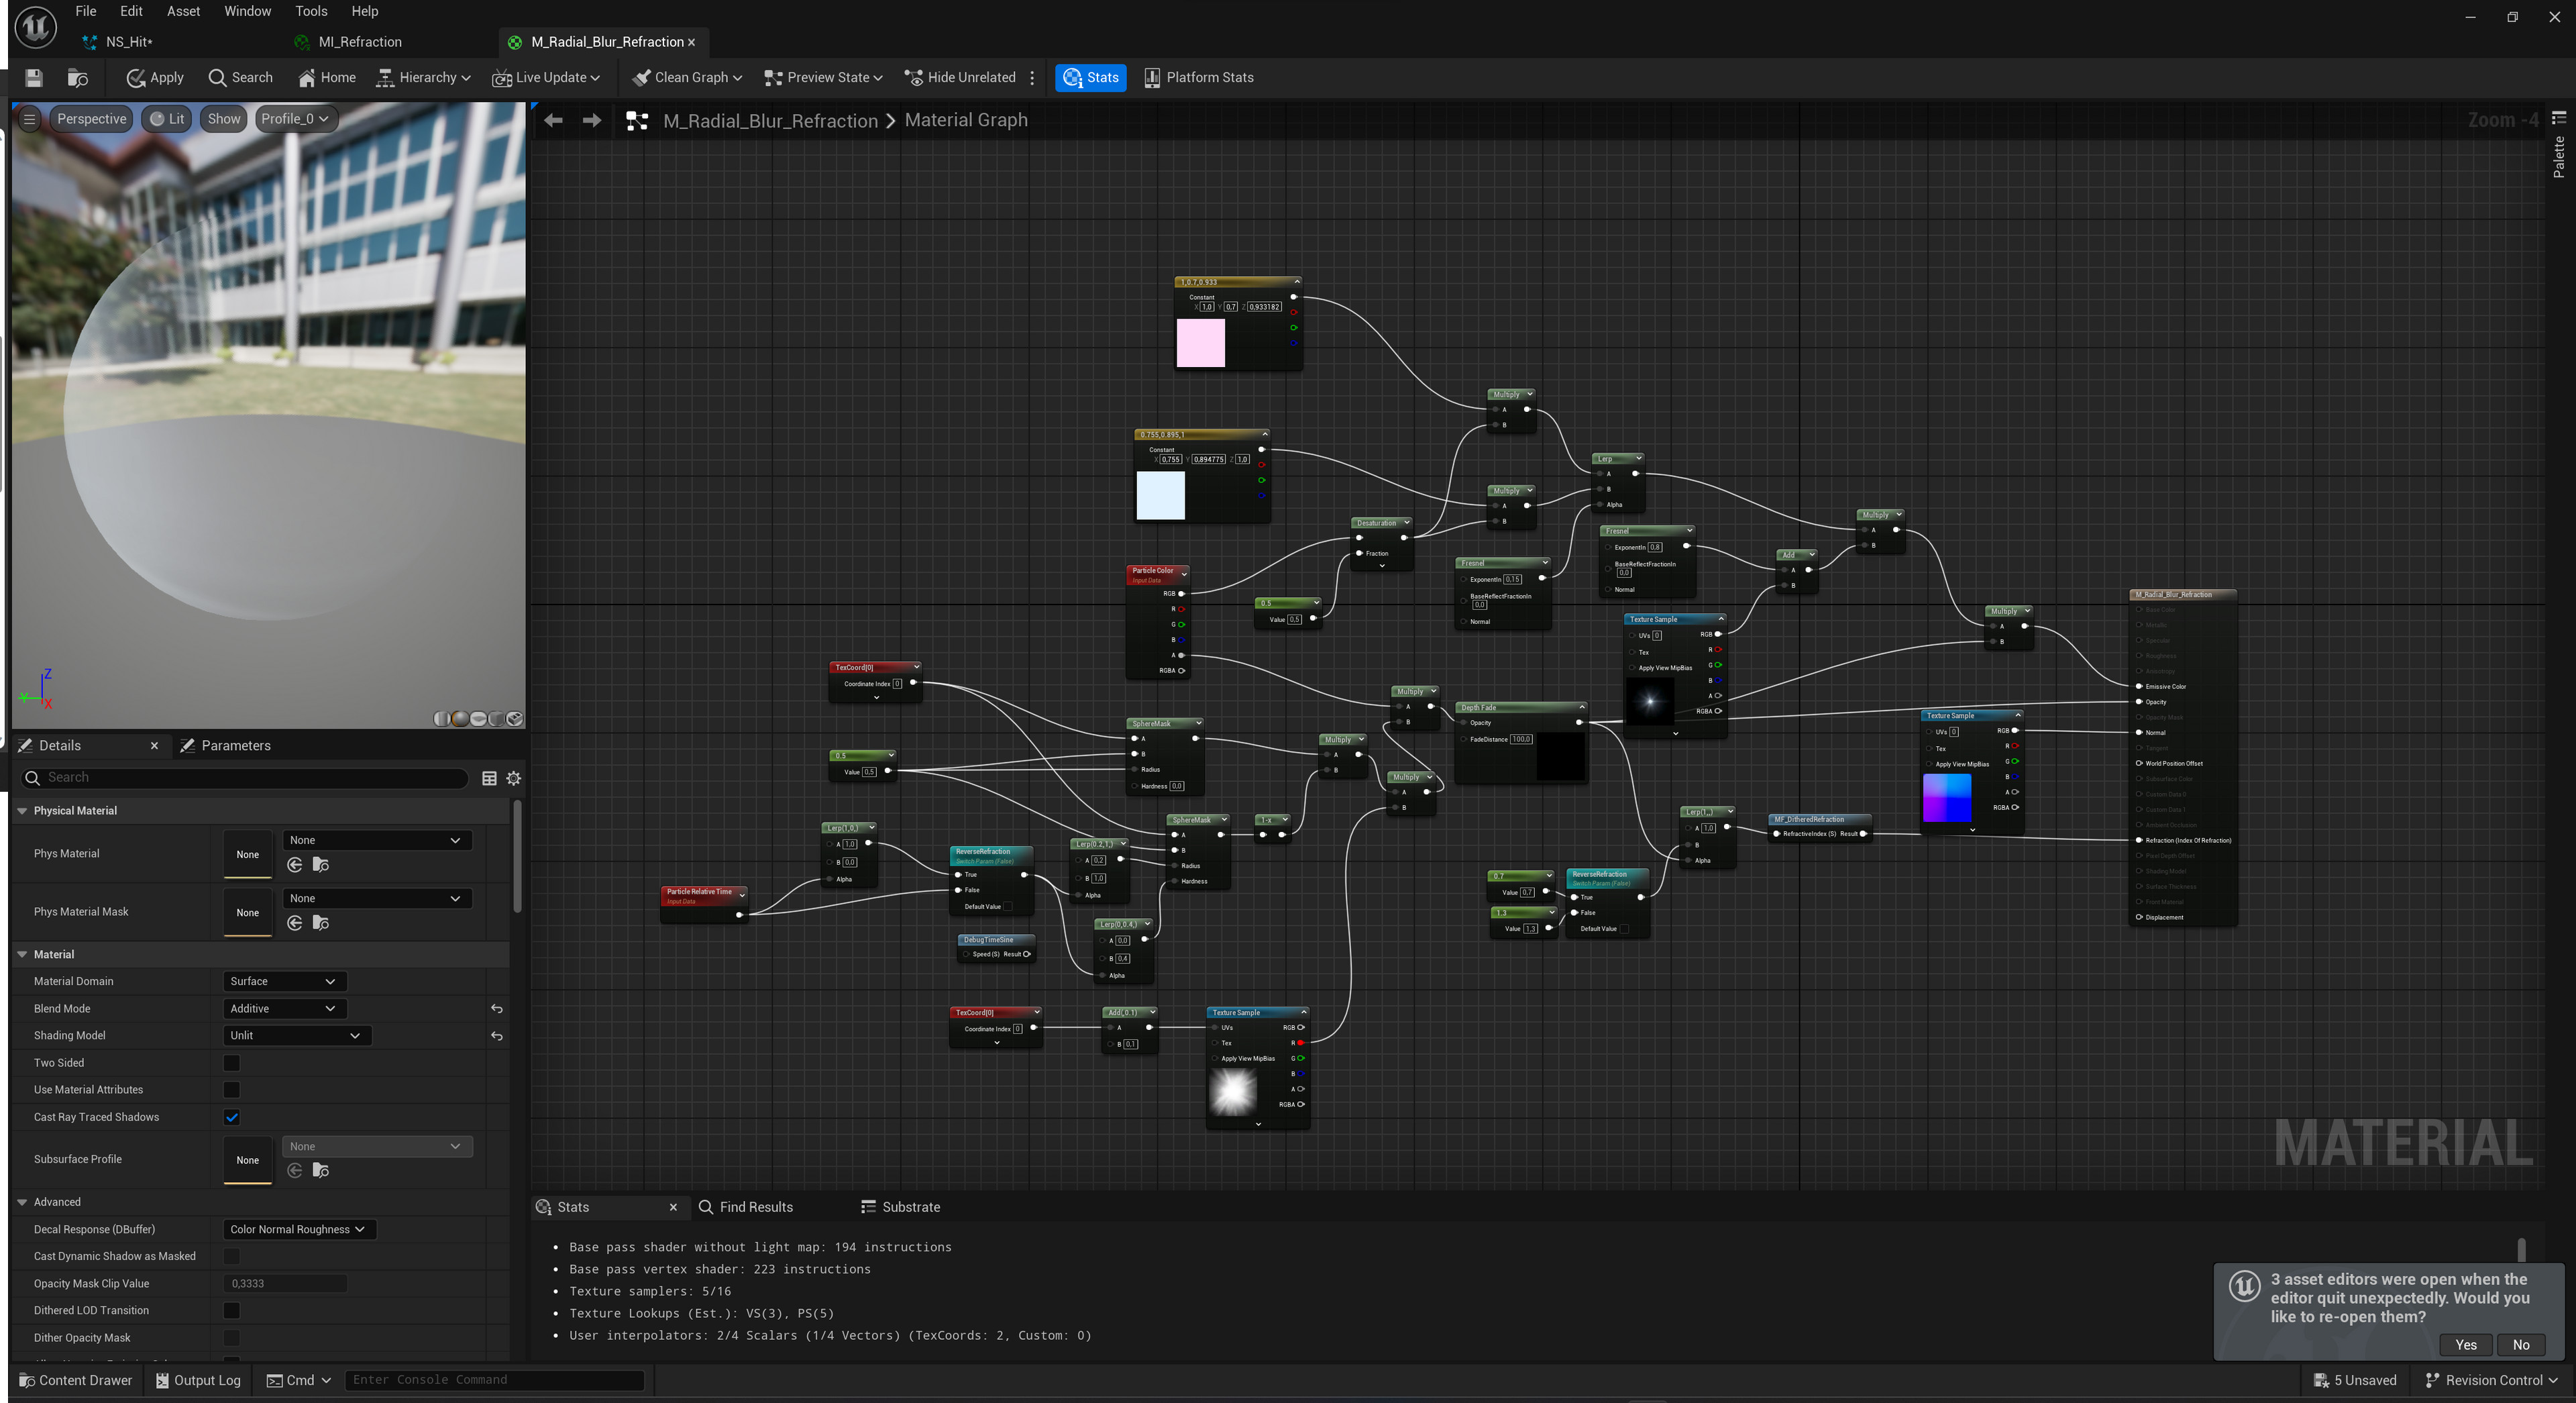Open the Blend Mode dropdown
The image size is (2576, 1403).
284,1009
